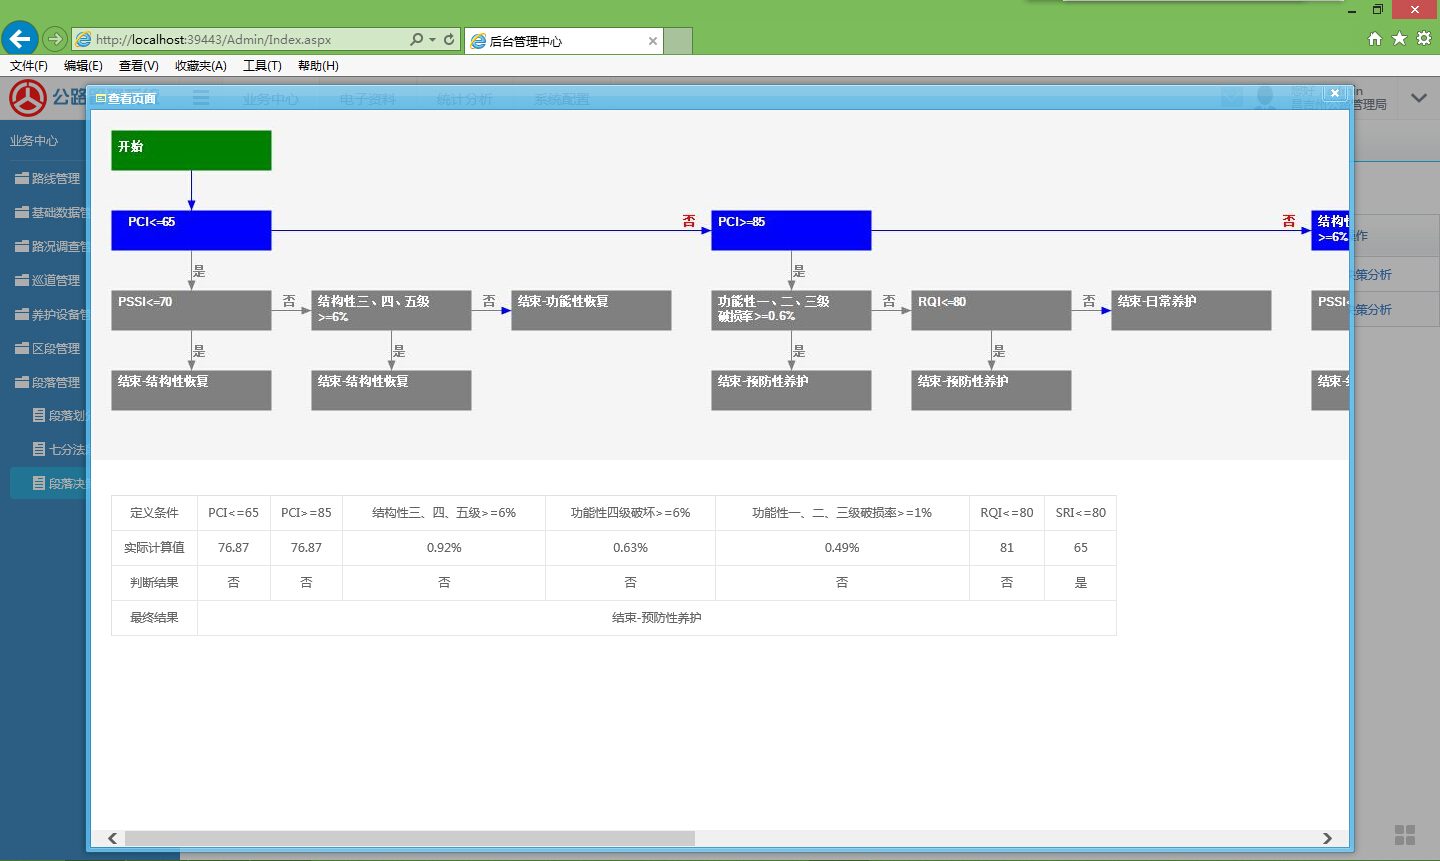The height and width of the screenshot is (861, 1440).
Task: Click the horizontal scrollbar thumb in the dialog
Action: point(409,838)
